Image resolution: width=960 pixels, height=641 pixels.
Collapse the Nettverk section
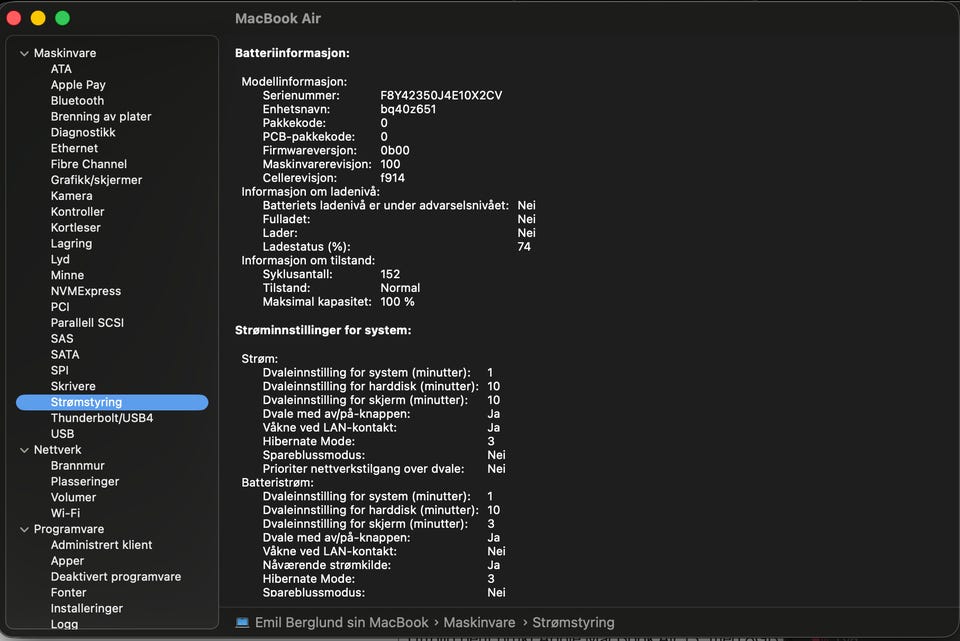(x=24, y=450)
